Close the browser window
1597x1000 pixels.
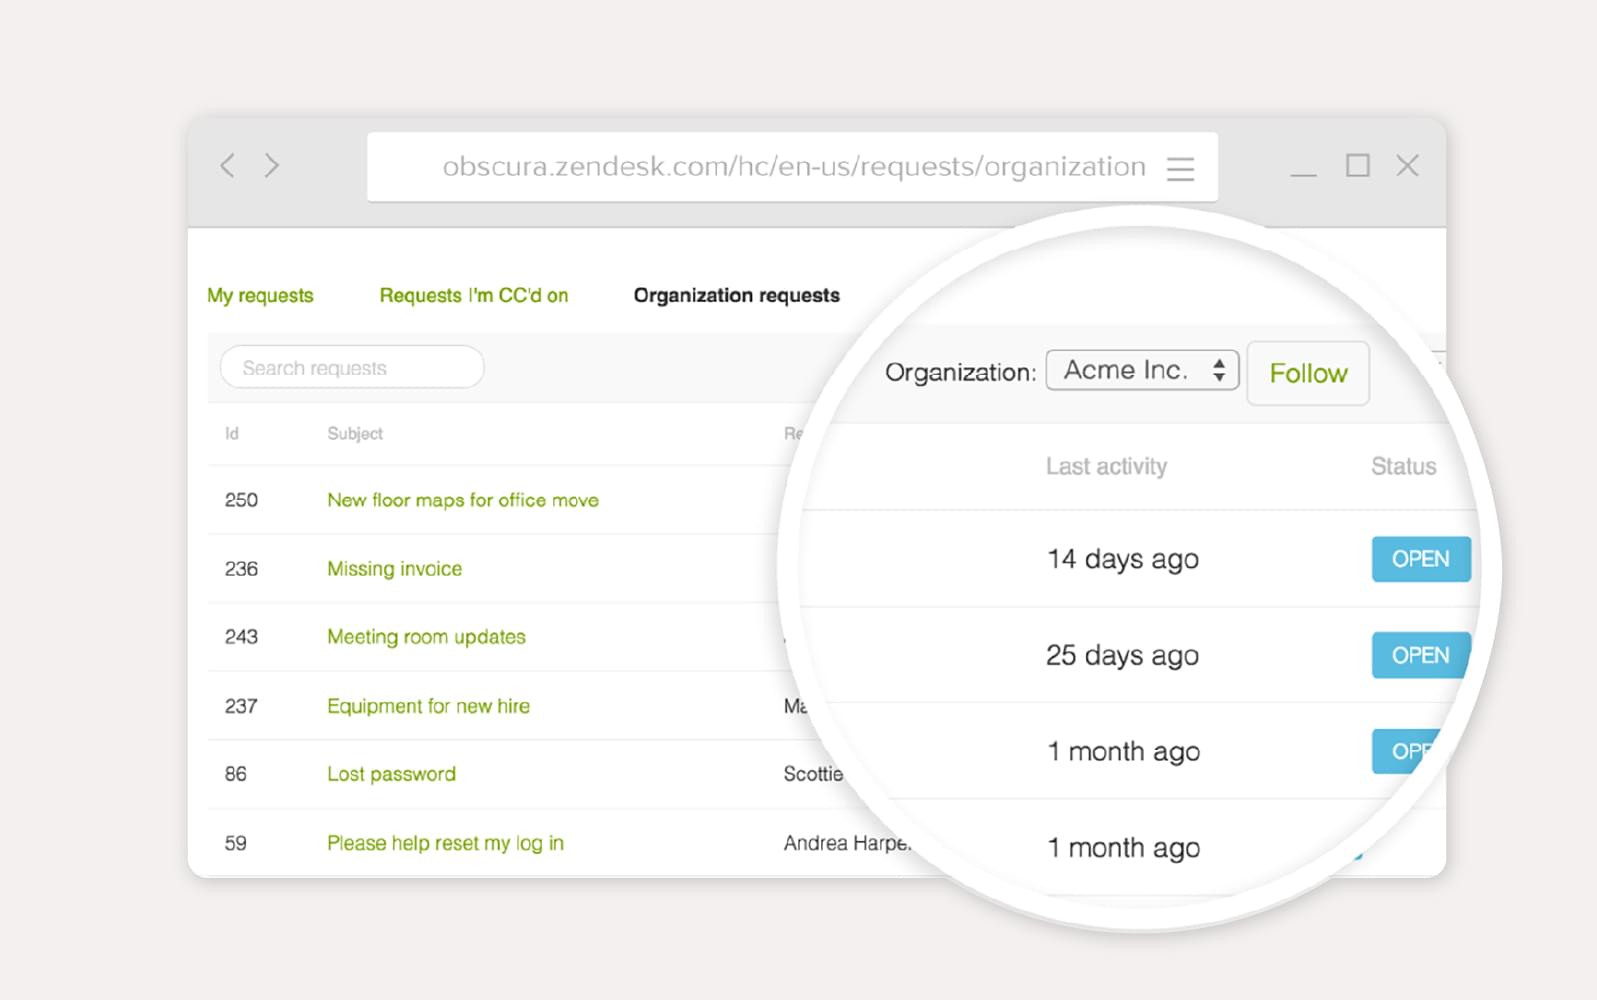1407,165
